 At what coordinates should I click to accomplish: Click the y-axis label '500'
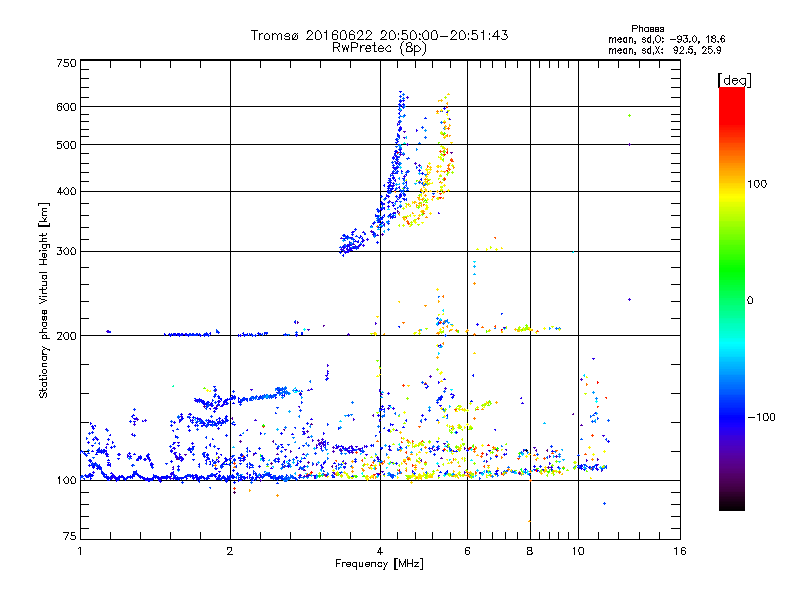(66, 145)
